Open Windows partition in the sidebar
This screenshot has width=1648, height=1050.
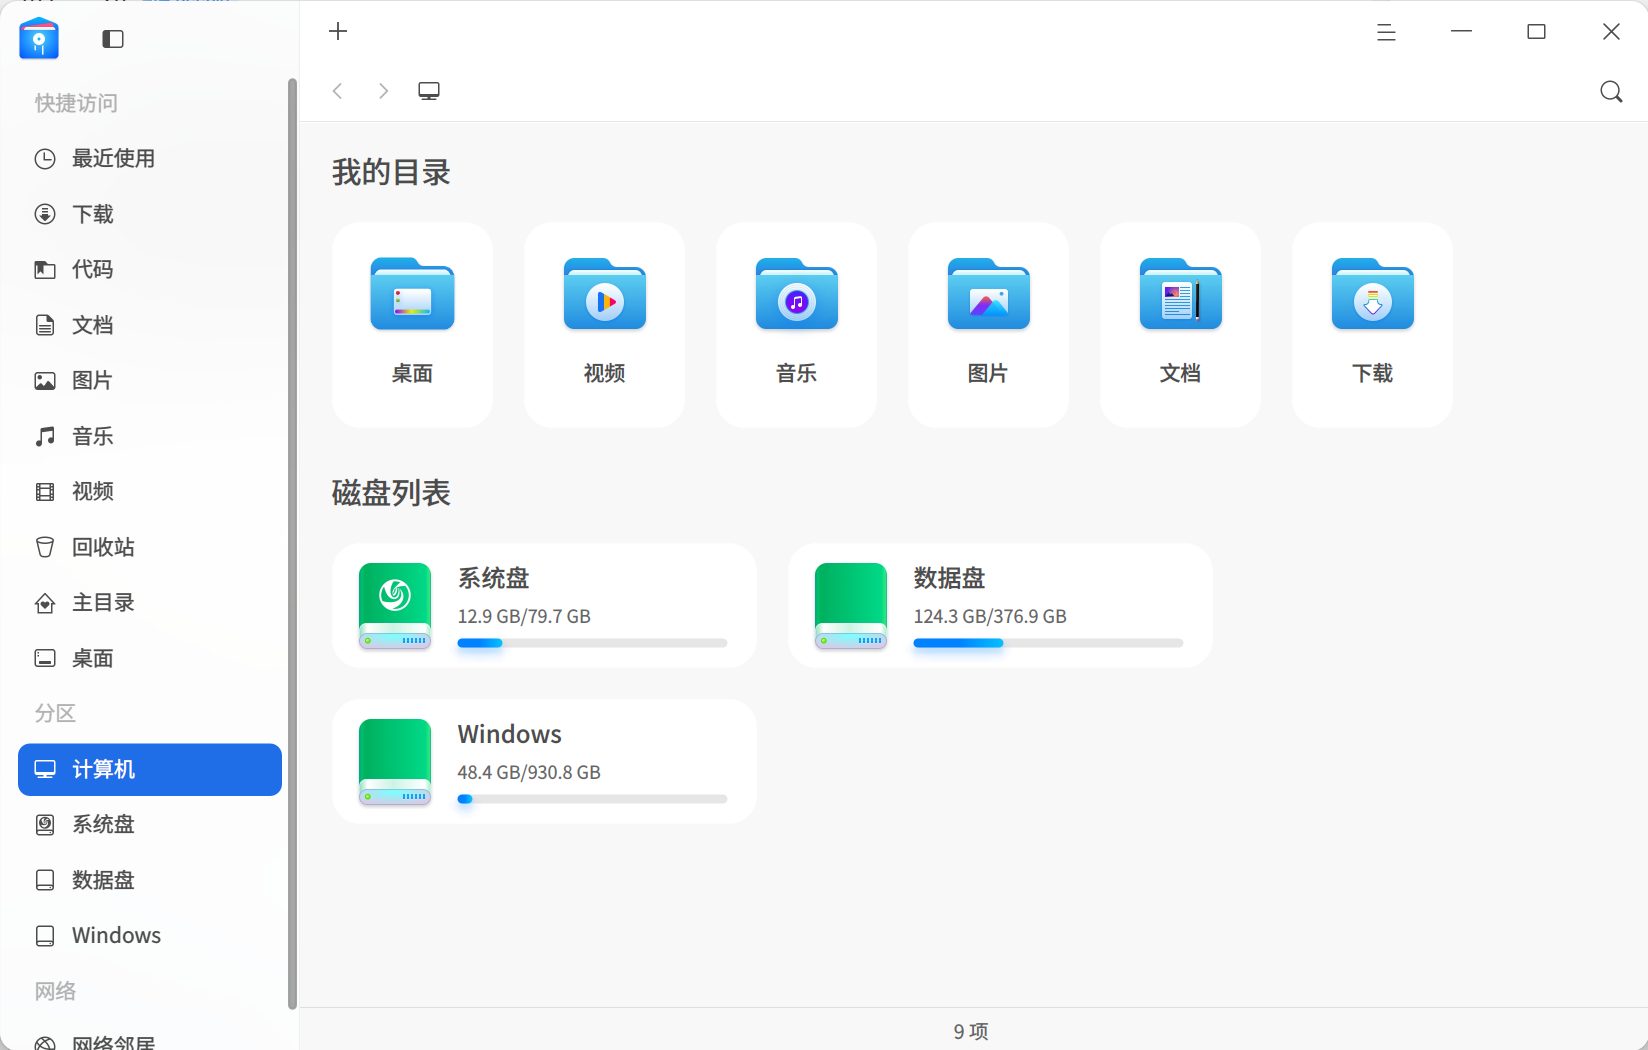[x=150, y=935]
